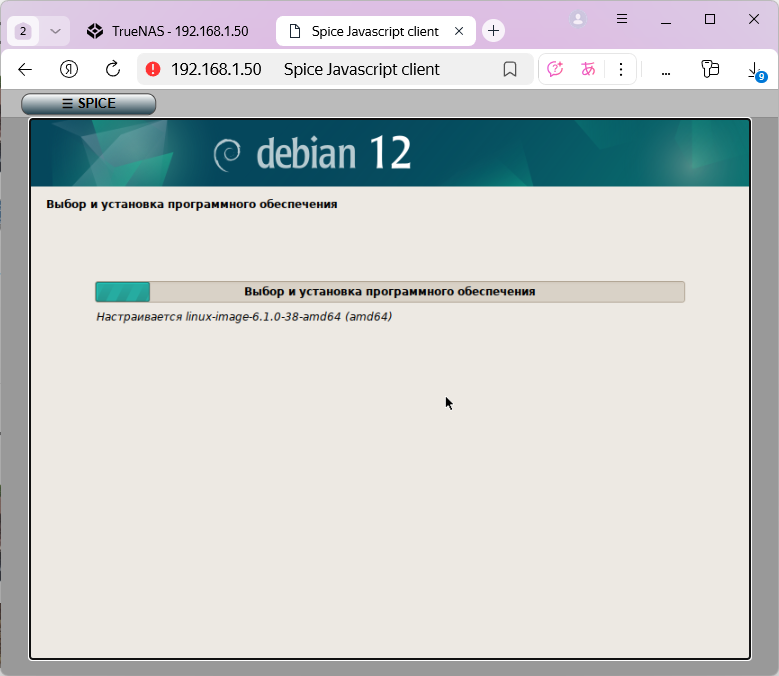Image resolution: width=779 pixels, height=676 pixels.
Task: Reload the current page
Action: click(113, 70)
